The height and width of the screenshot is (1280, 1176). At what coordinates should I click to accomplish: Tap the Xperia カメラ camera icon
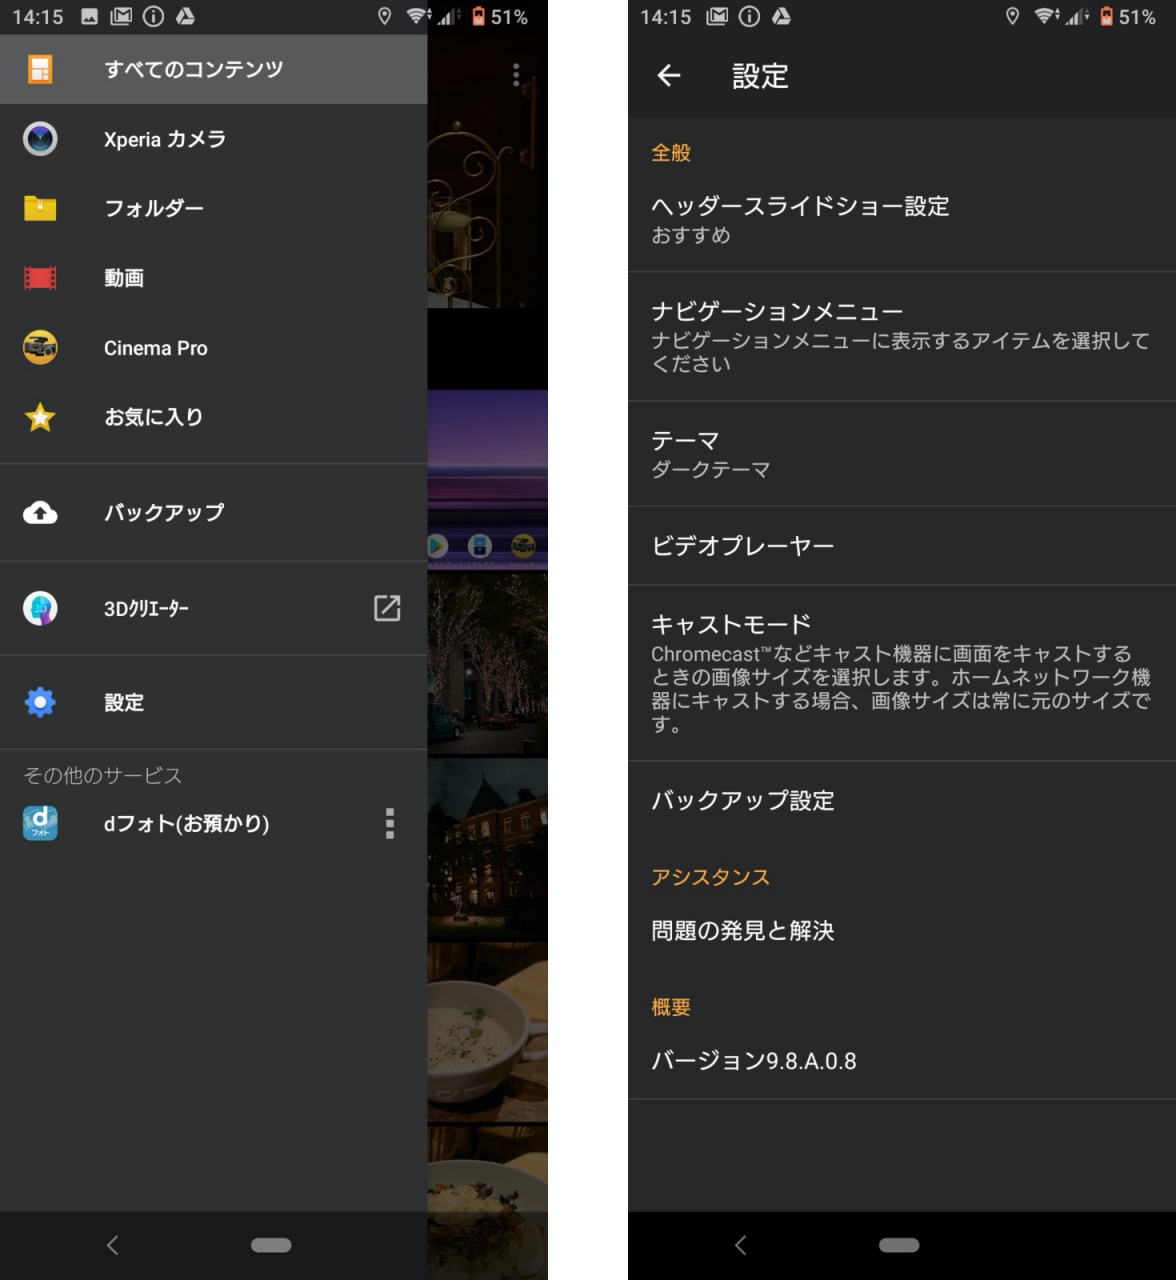coord(40,139)
